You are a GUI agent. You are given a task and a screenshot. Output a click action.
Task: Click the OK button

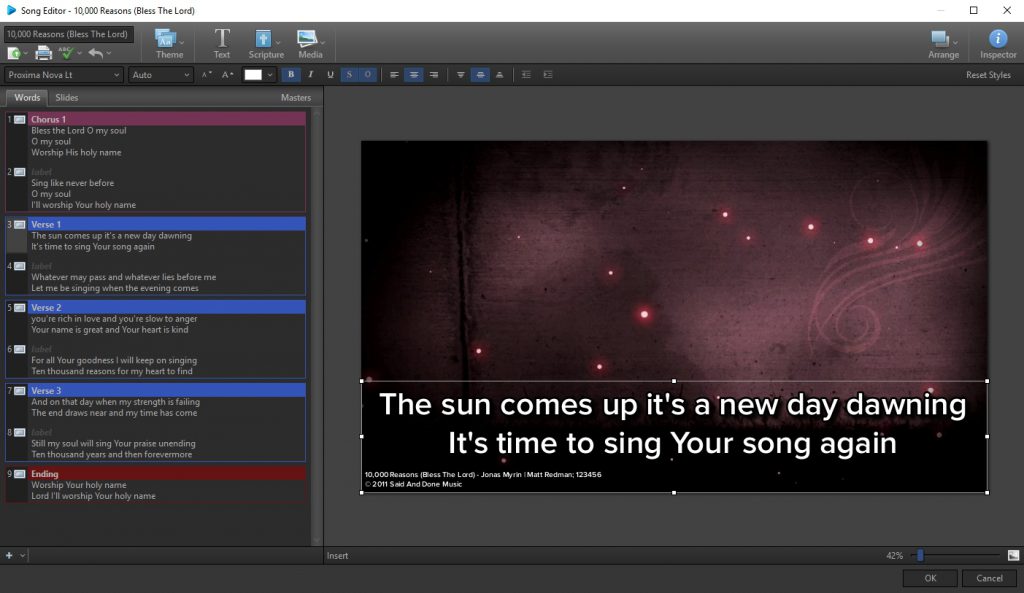click(929, 578)
